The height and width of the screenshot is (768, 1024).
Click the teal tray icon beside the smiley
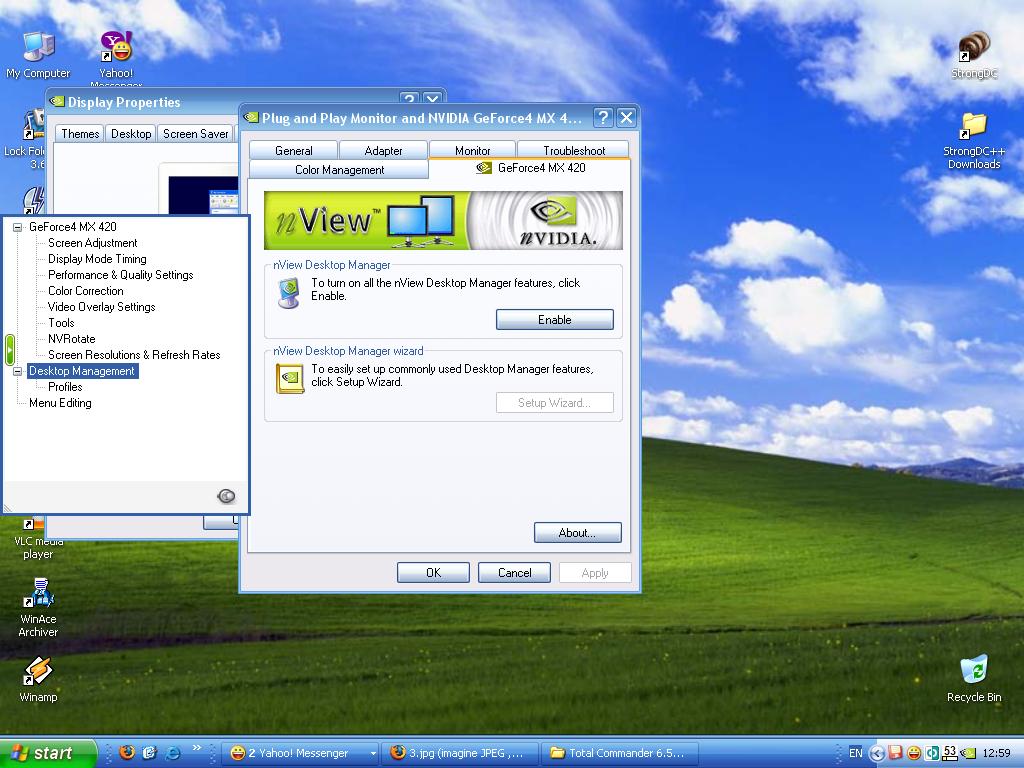tap(932, 753)
